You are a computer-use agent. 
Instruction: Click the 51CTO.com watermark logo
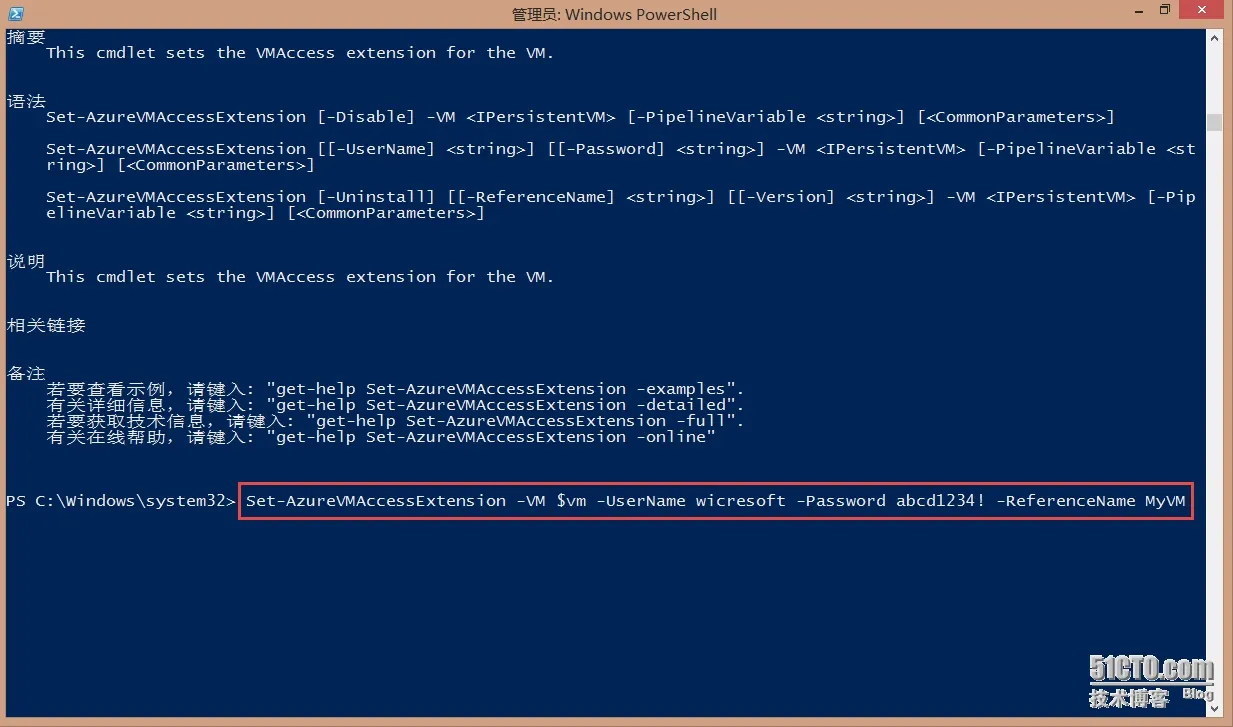pyautogui.click(x=1151, y=680)
